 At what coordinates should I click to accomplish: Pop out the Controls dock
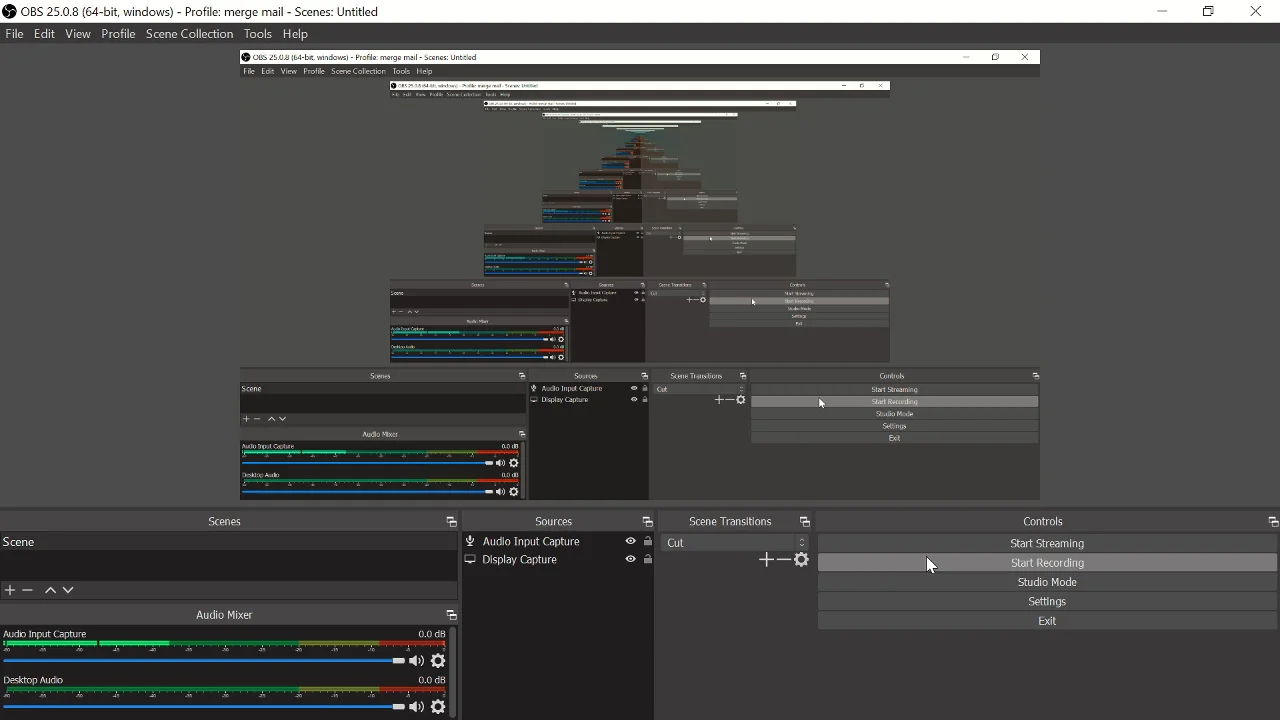point(1272,522)
